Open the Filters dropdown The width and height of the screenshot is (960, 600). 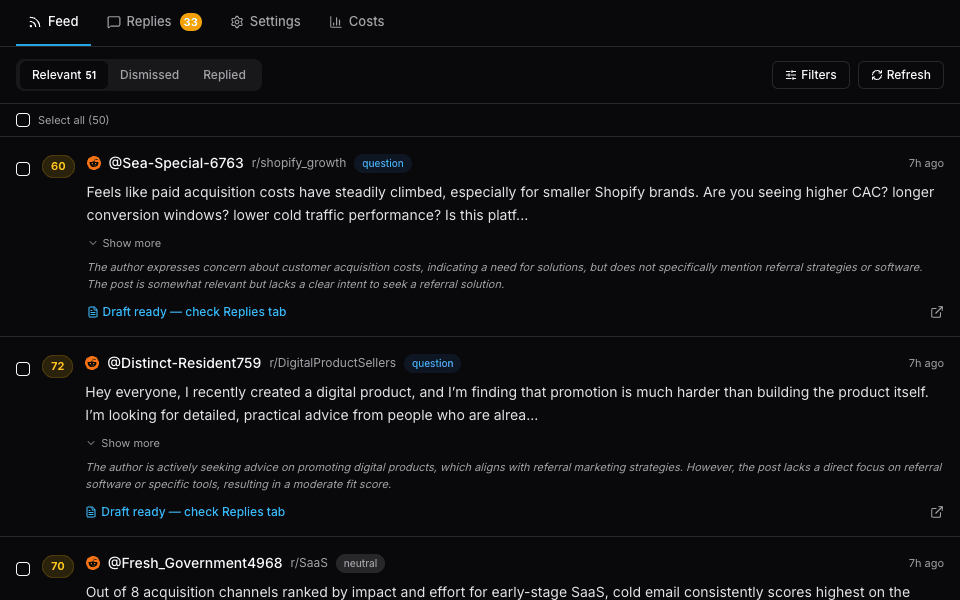click(x=810, y=74)
